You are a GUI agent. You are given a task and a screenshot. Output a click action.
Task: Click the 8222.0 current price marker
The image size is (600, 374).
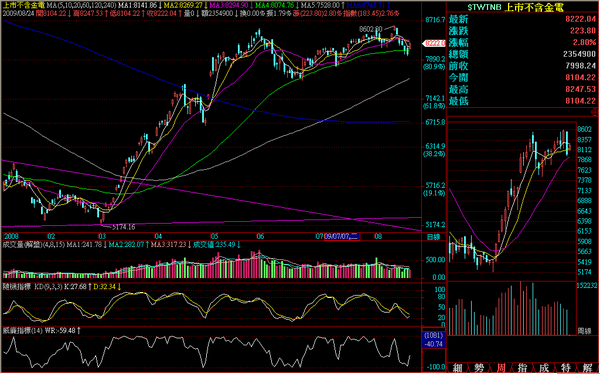[x=434, y=43]
